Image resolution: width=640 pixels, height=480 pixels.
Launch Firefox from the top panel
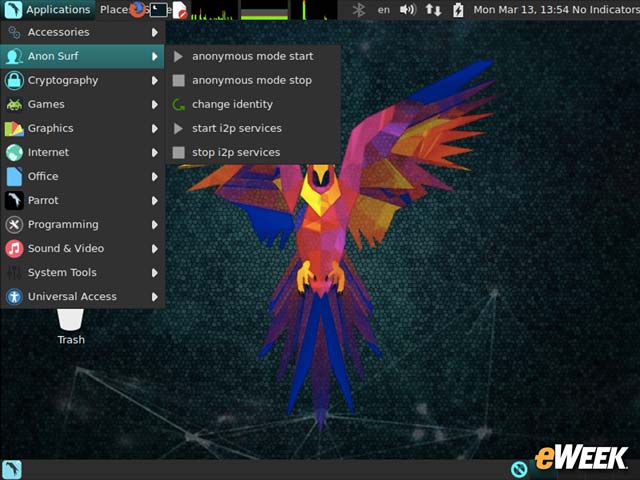click(x=138, y=9)
